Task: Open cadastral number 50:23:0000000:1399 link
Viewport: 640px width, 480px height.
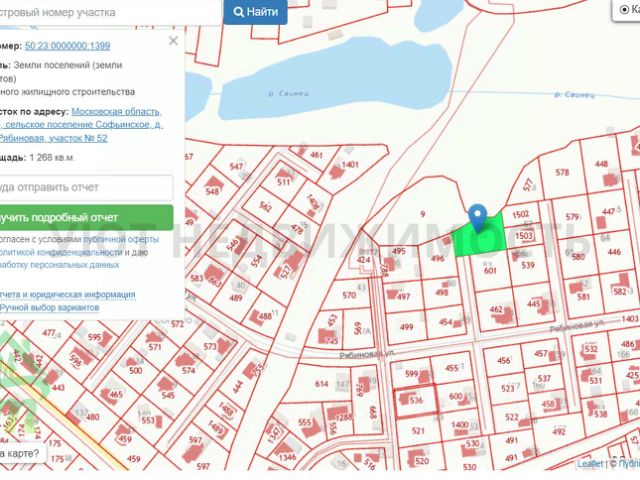Action: point(67,46)
